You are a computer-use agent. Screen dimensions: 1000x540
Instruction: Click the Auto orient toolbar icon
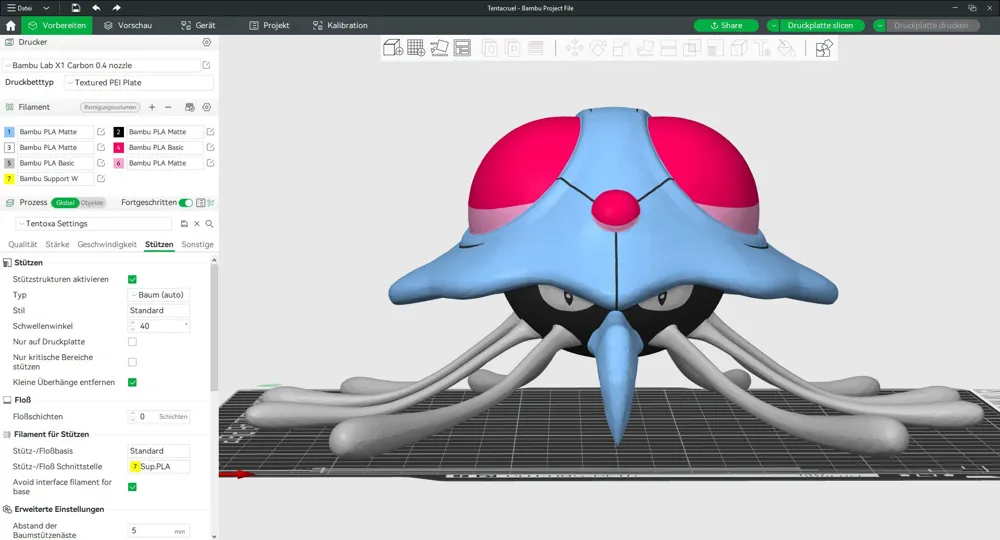pyautogui.click(x=439, y=48)
